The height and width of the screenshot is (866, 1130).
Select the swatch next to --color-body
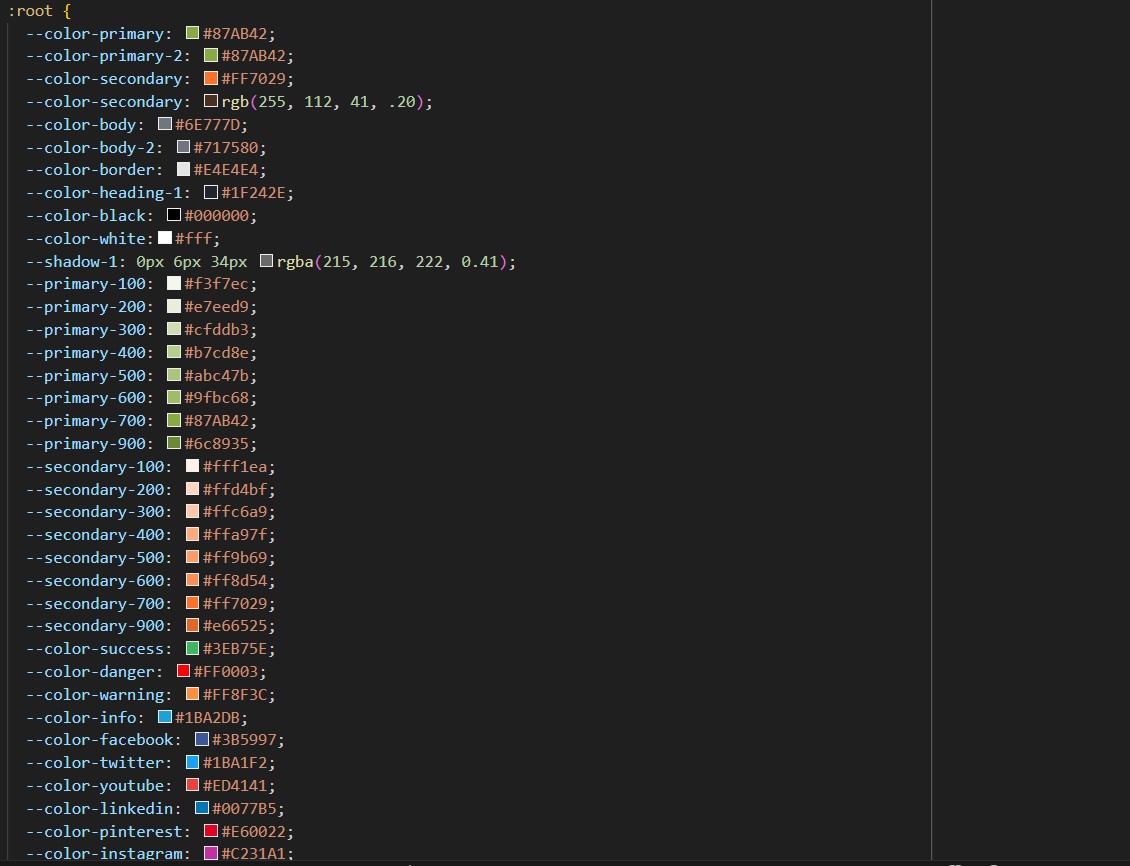click(165, 124)
